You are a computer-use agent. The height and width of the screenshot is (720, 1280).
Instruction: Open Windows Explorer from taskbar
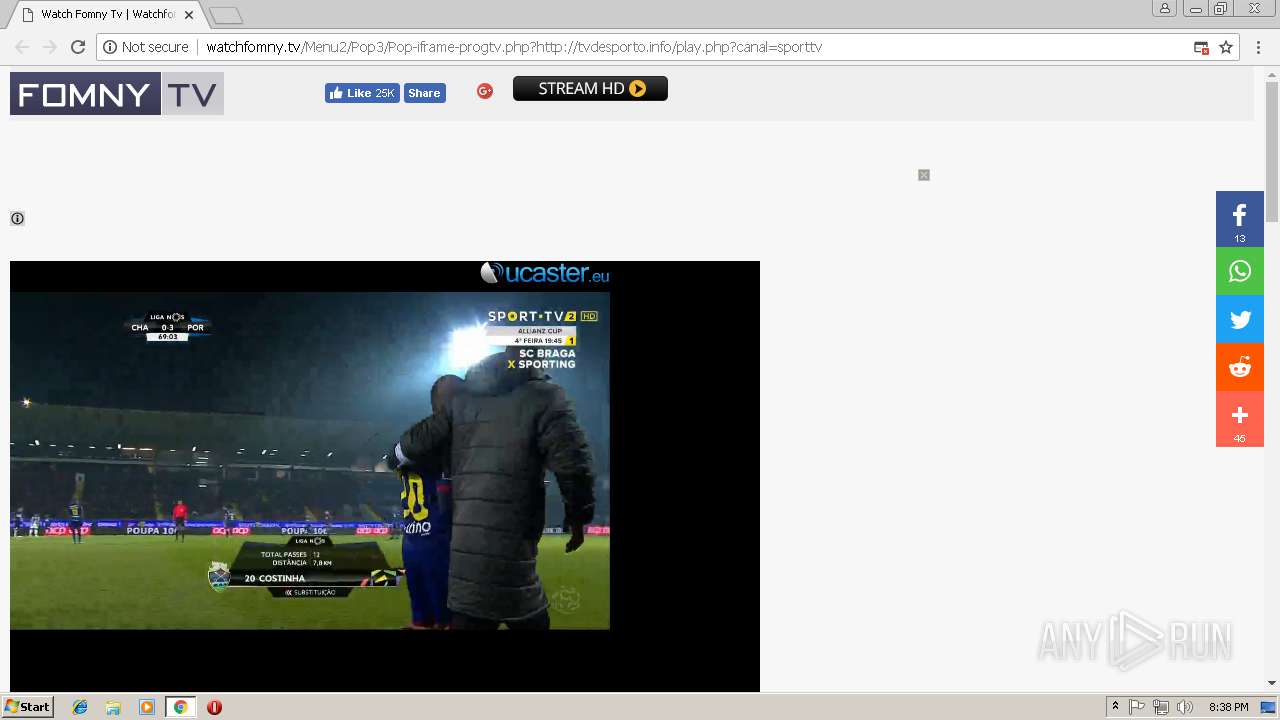click(x=113, y=707)
